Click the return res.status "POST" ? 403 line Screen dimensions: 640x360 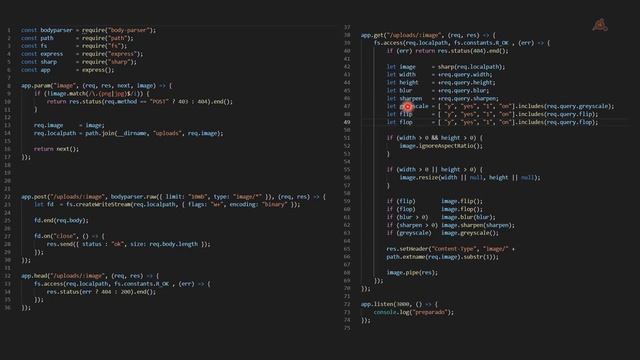click(x=140, y=102)
